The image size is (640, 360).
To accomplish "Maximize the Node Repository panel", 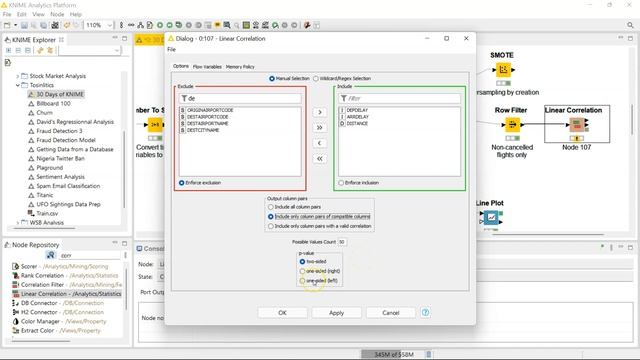I will (124, 243).
